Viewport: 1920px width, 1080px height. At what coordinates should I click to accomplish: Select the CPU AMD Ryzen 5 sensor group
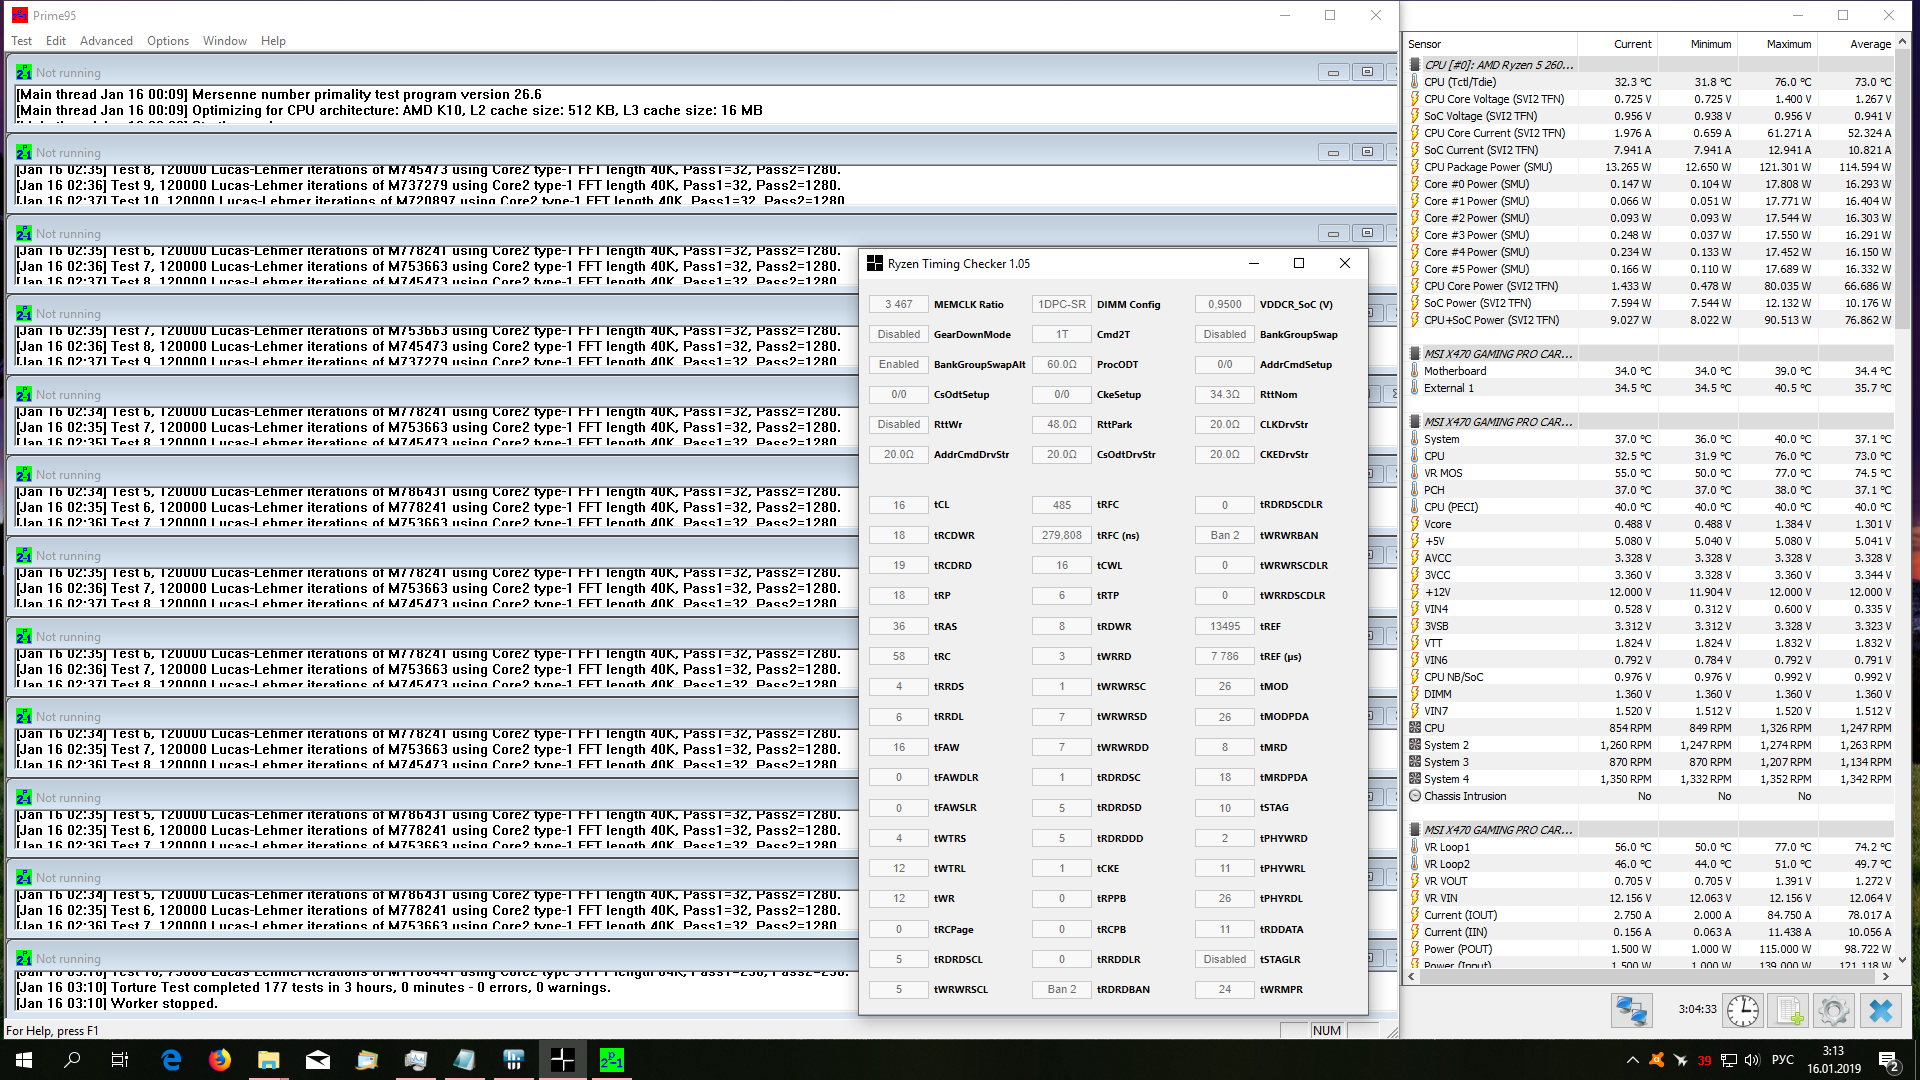[1498, 65]
